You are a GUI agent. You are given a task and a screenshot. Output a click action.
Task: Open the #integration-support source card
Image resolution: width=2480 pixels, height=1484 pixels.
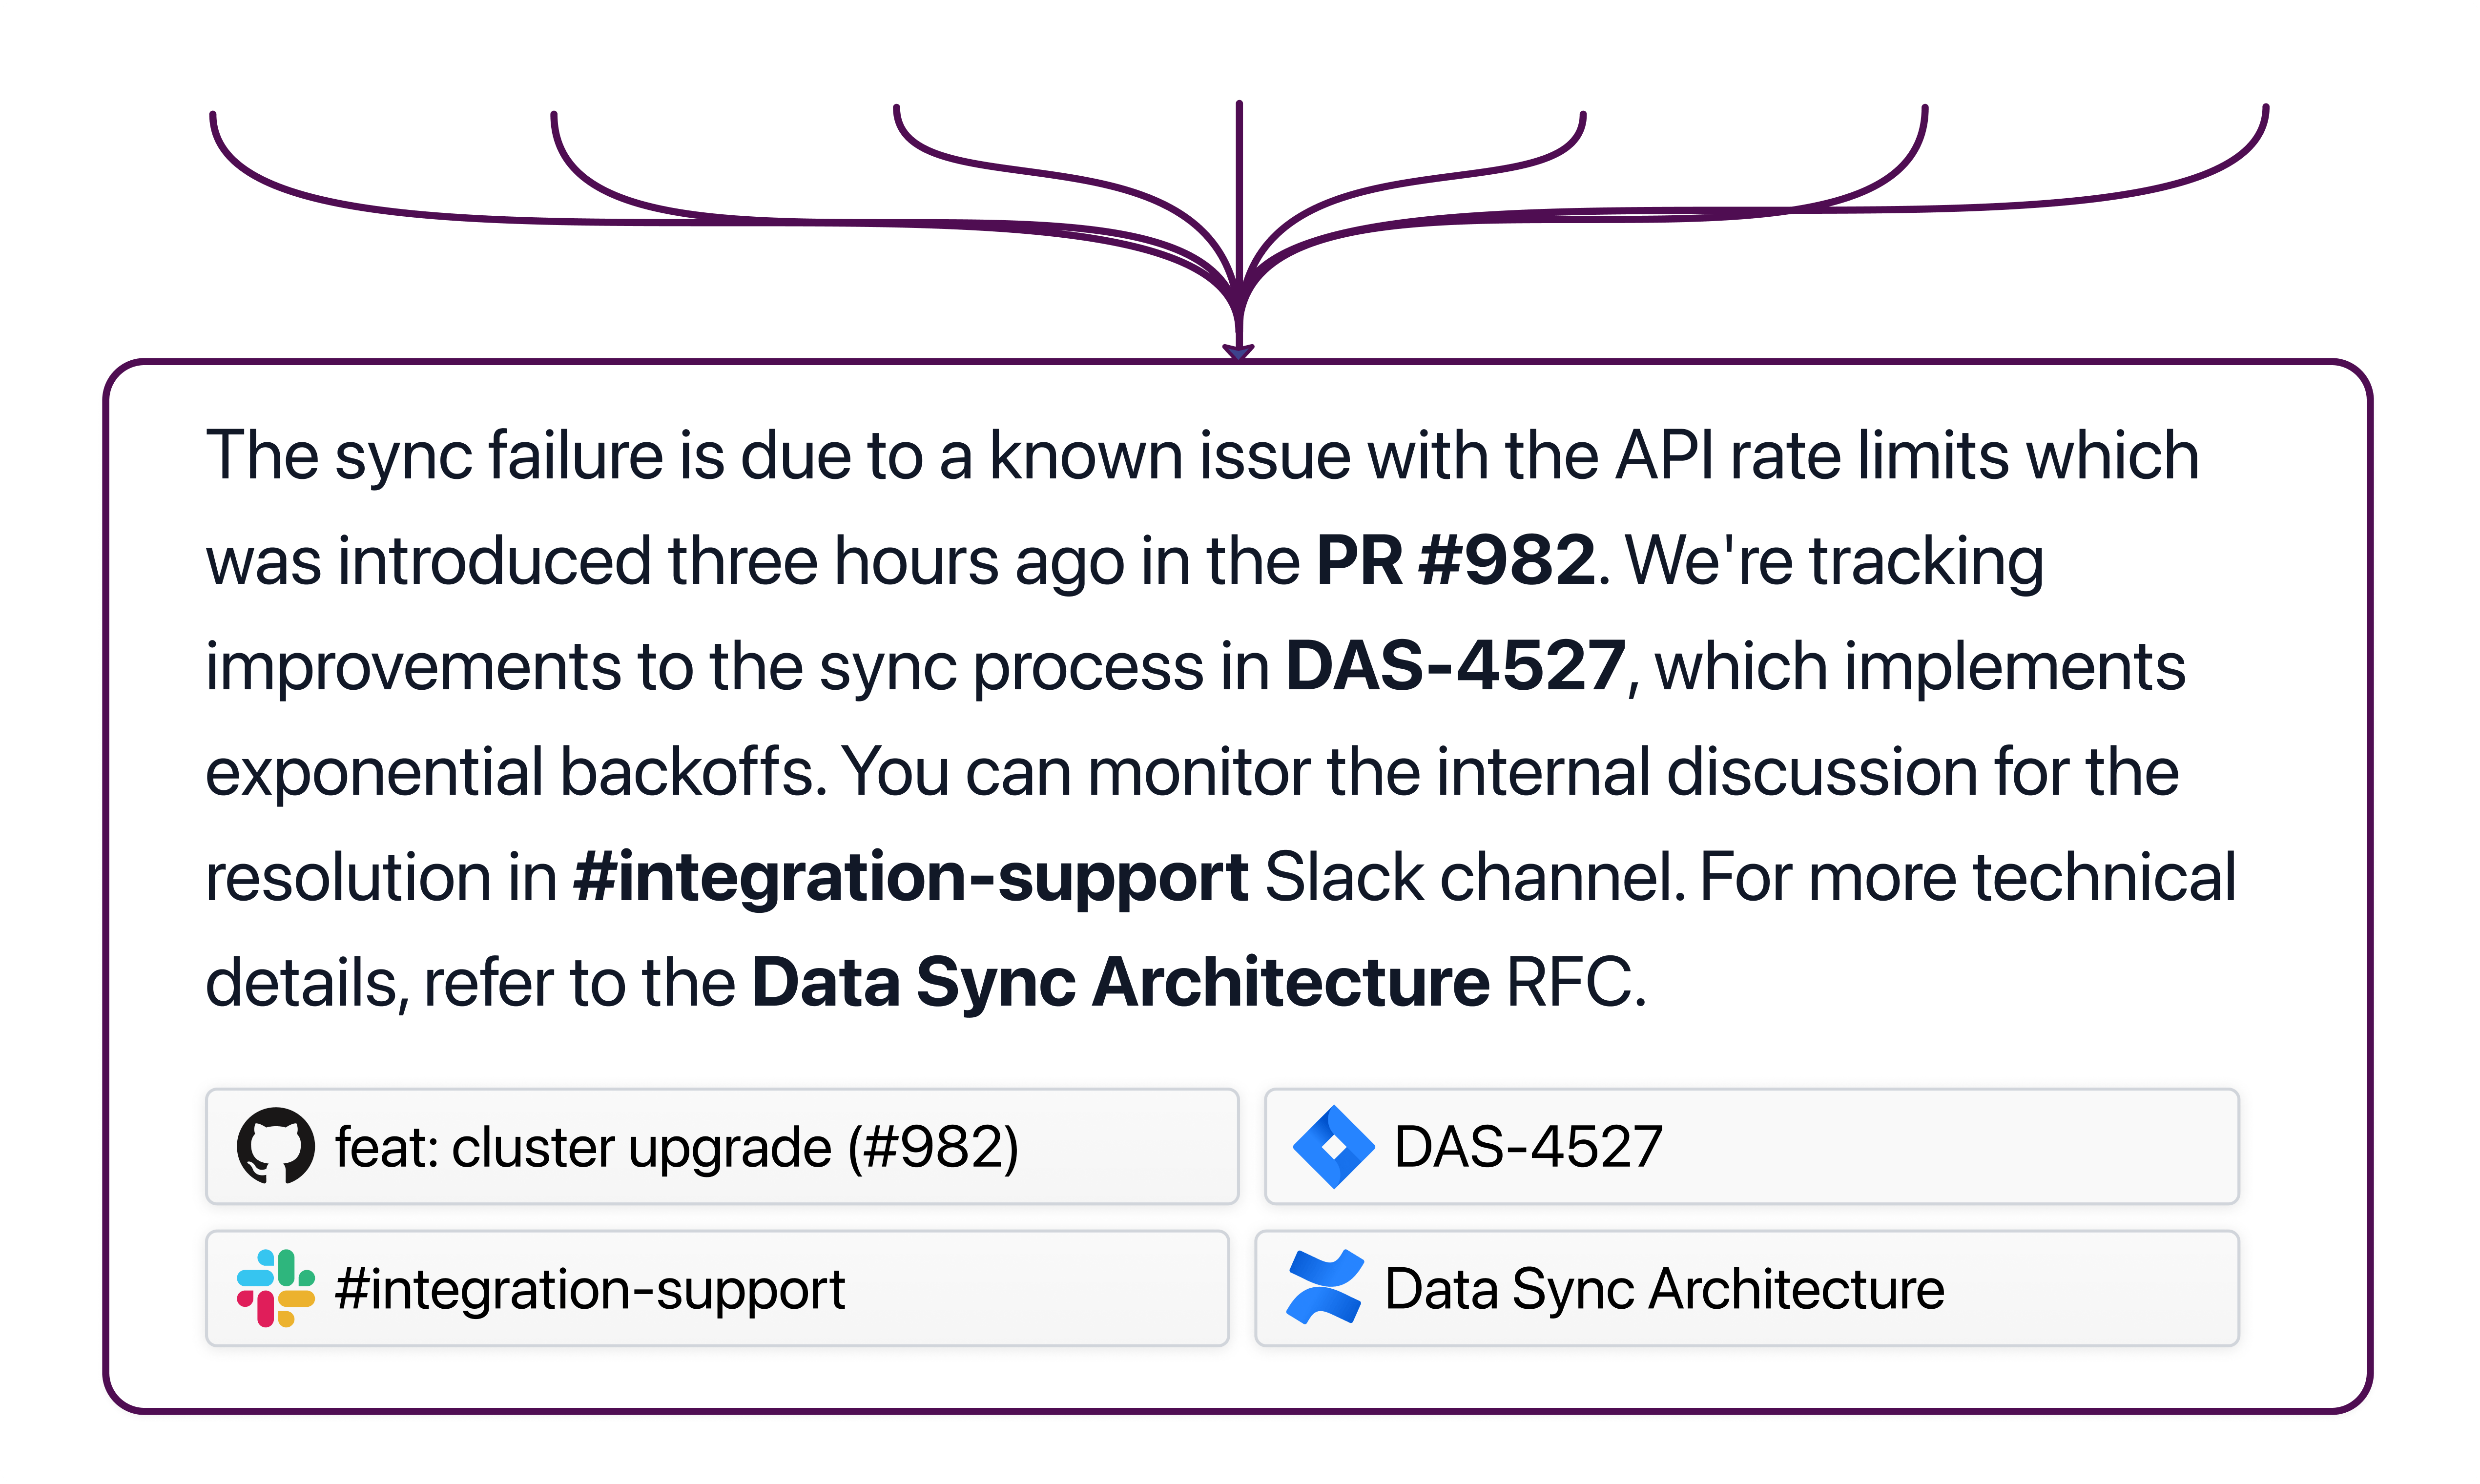pos(717,1288)
